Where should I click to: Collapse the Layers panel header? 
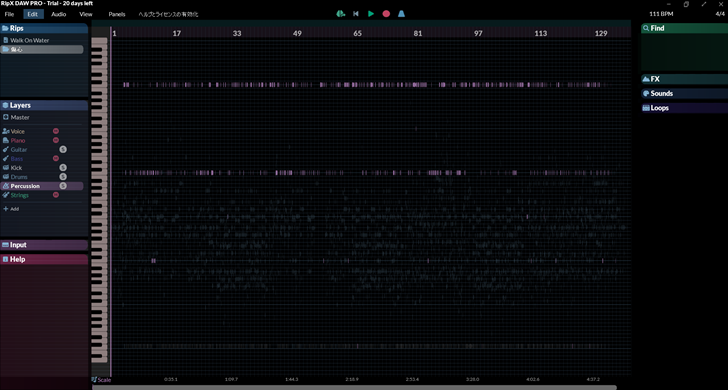pyautogui.click(x=44, y=105)
